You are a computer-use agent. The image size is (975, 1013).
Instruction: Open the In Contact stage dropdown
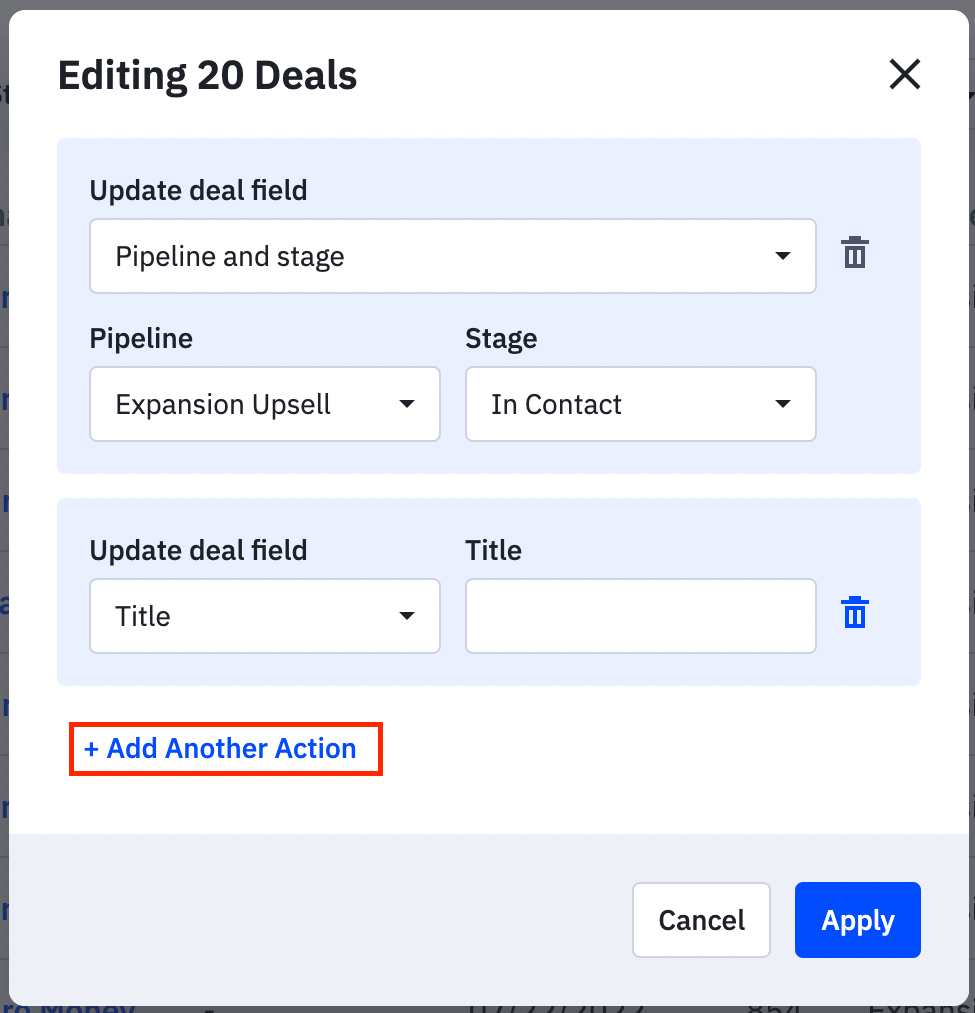(x=640, y=404)
